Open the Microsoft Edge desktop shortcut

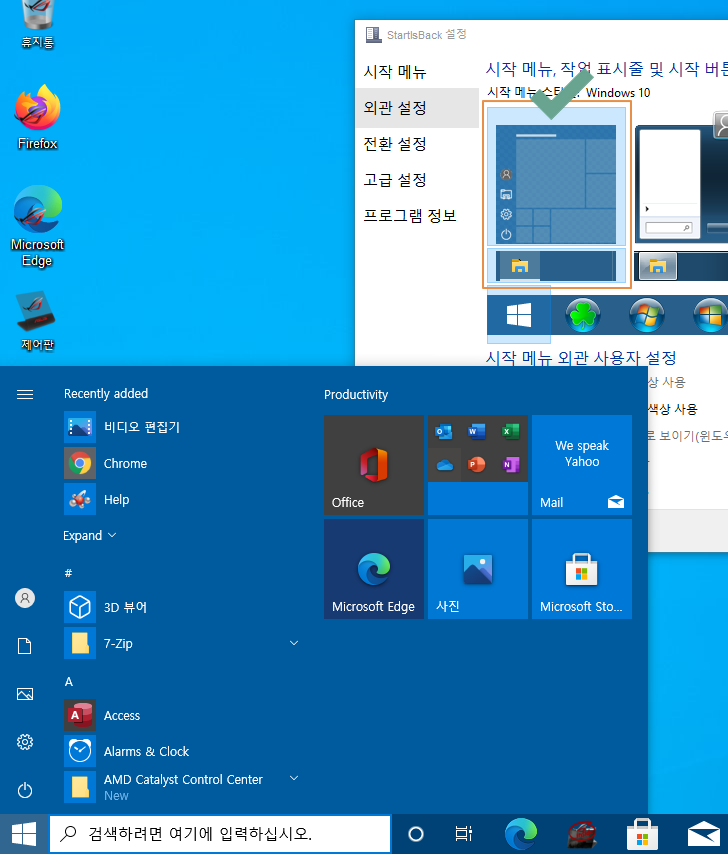tap(37, 225)
